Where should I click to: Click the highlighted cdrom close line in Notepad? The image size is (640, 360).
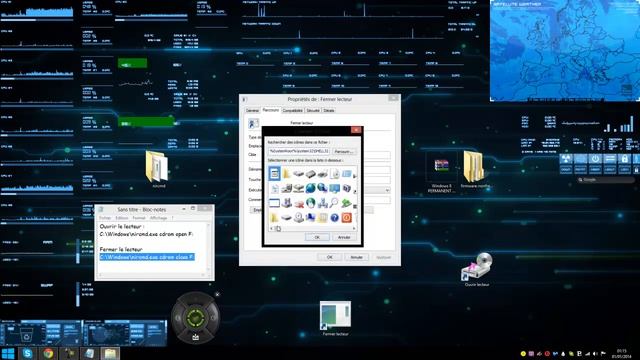coord(147,257)
